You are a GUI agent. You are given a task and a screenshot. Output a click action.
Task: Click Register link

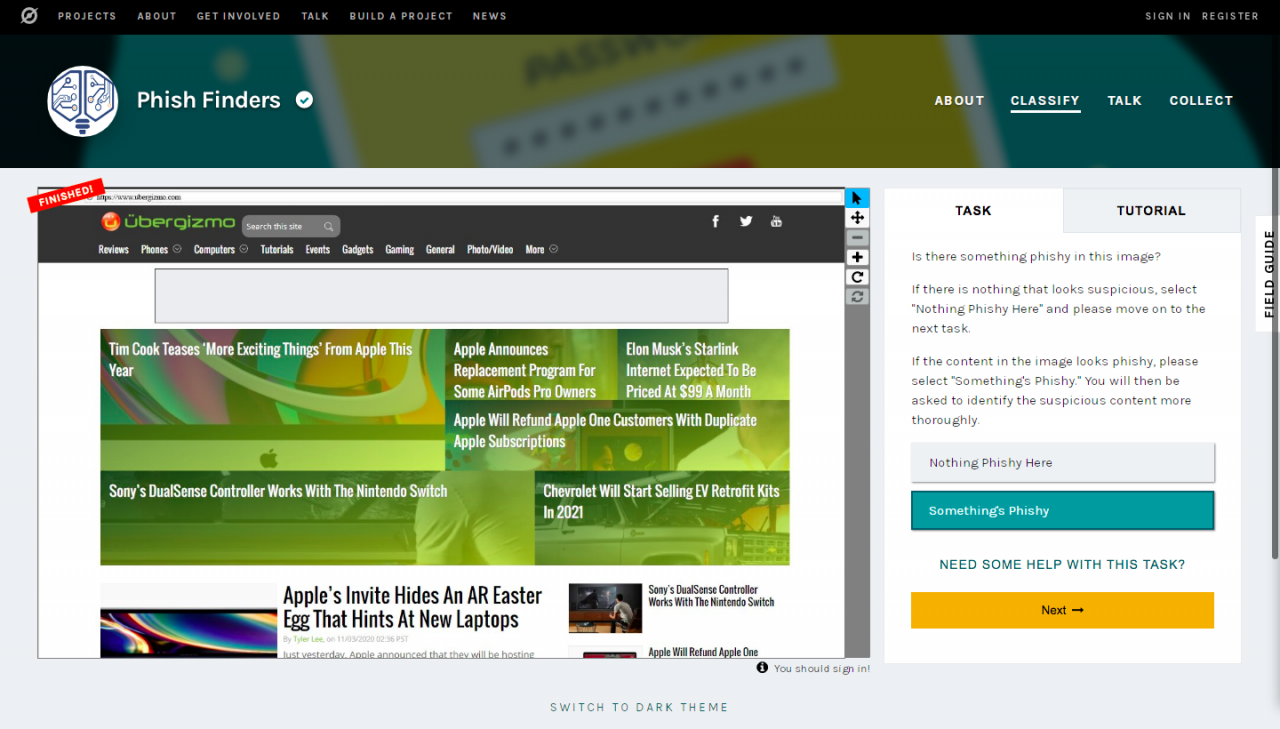point(1230,16)
